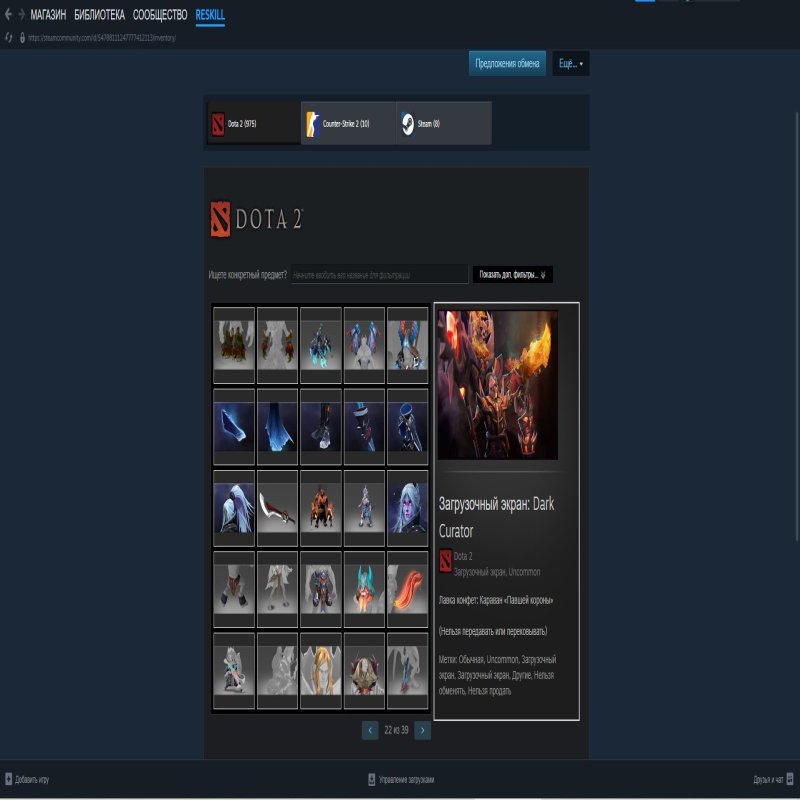Open the МАГАЗИН store menu
The image size is (800, 800).
point(48,16)
